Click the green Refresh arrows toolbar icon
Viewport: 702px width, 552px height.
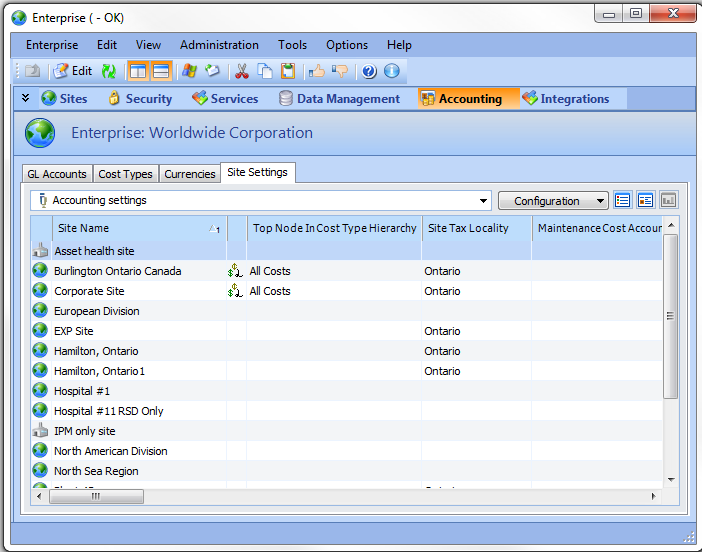coord(108,71)
